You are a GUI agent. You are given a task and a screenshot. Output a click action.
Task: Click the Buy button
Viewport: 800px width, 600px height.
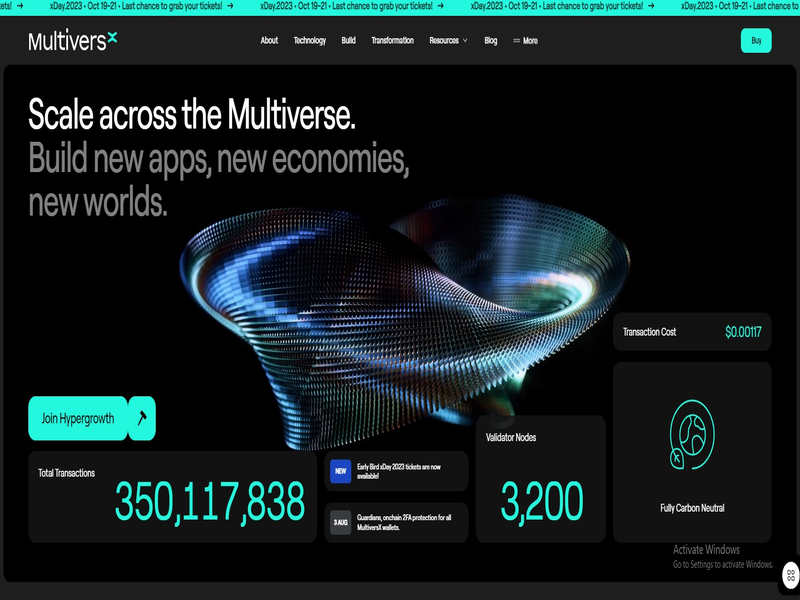pyautogui.click(x=756, y=41)
